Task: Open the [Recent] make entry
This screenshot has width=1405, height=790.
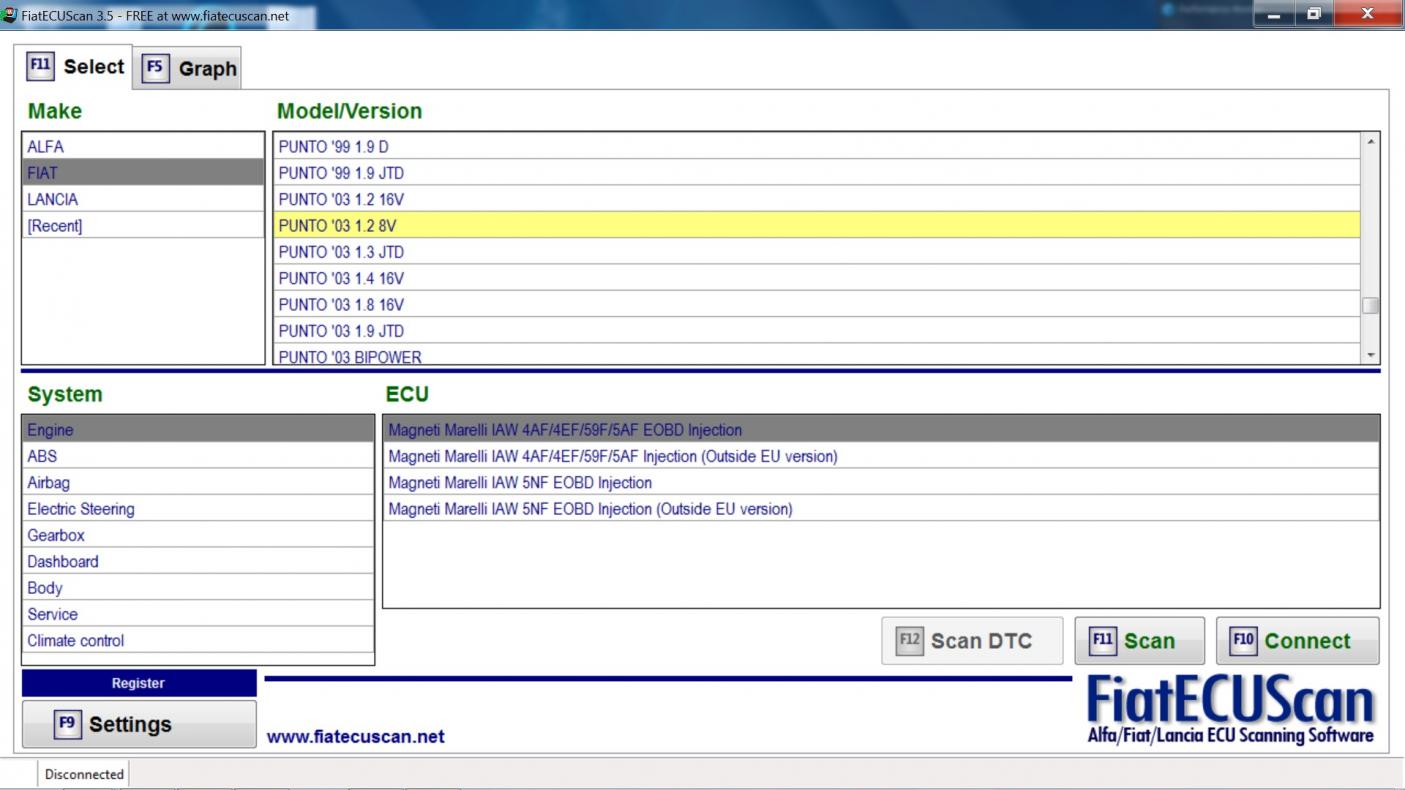Action: (55, 226)
